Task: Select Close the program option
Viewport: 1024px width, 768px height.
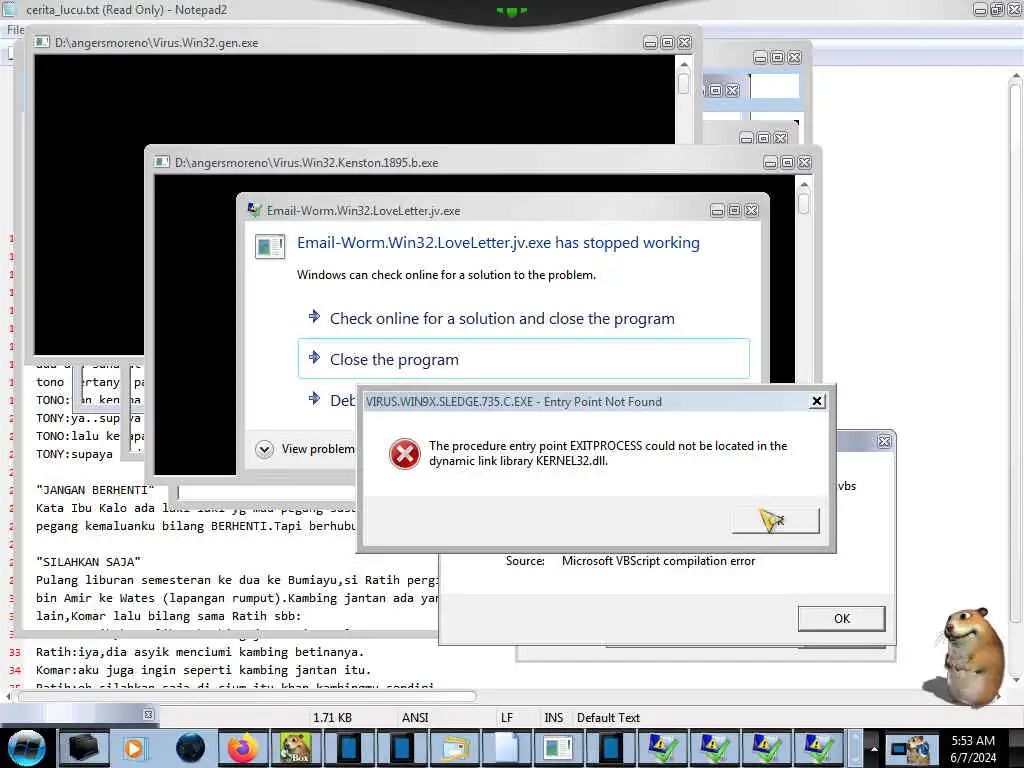Action: pos(524,359)
